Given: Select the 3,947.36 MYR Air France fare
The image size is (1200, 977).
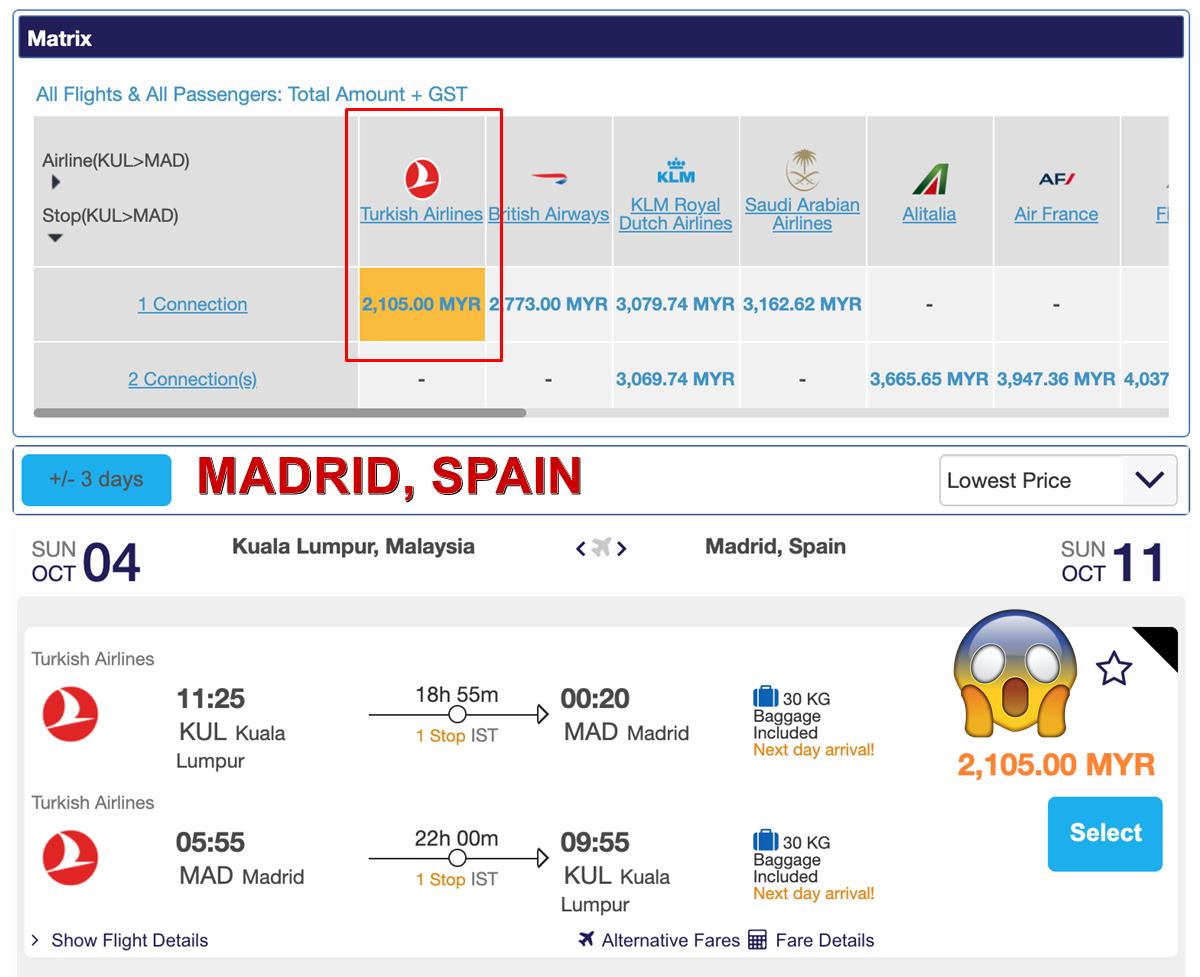Looking at the screenshot, I should coord(1056,379).
